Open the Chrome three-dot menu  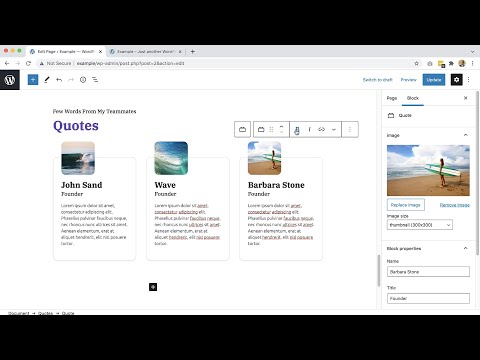tap(472, 63)
